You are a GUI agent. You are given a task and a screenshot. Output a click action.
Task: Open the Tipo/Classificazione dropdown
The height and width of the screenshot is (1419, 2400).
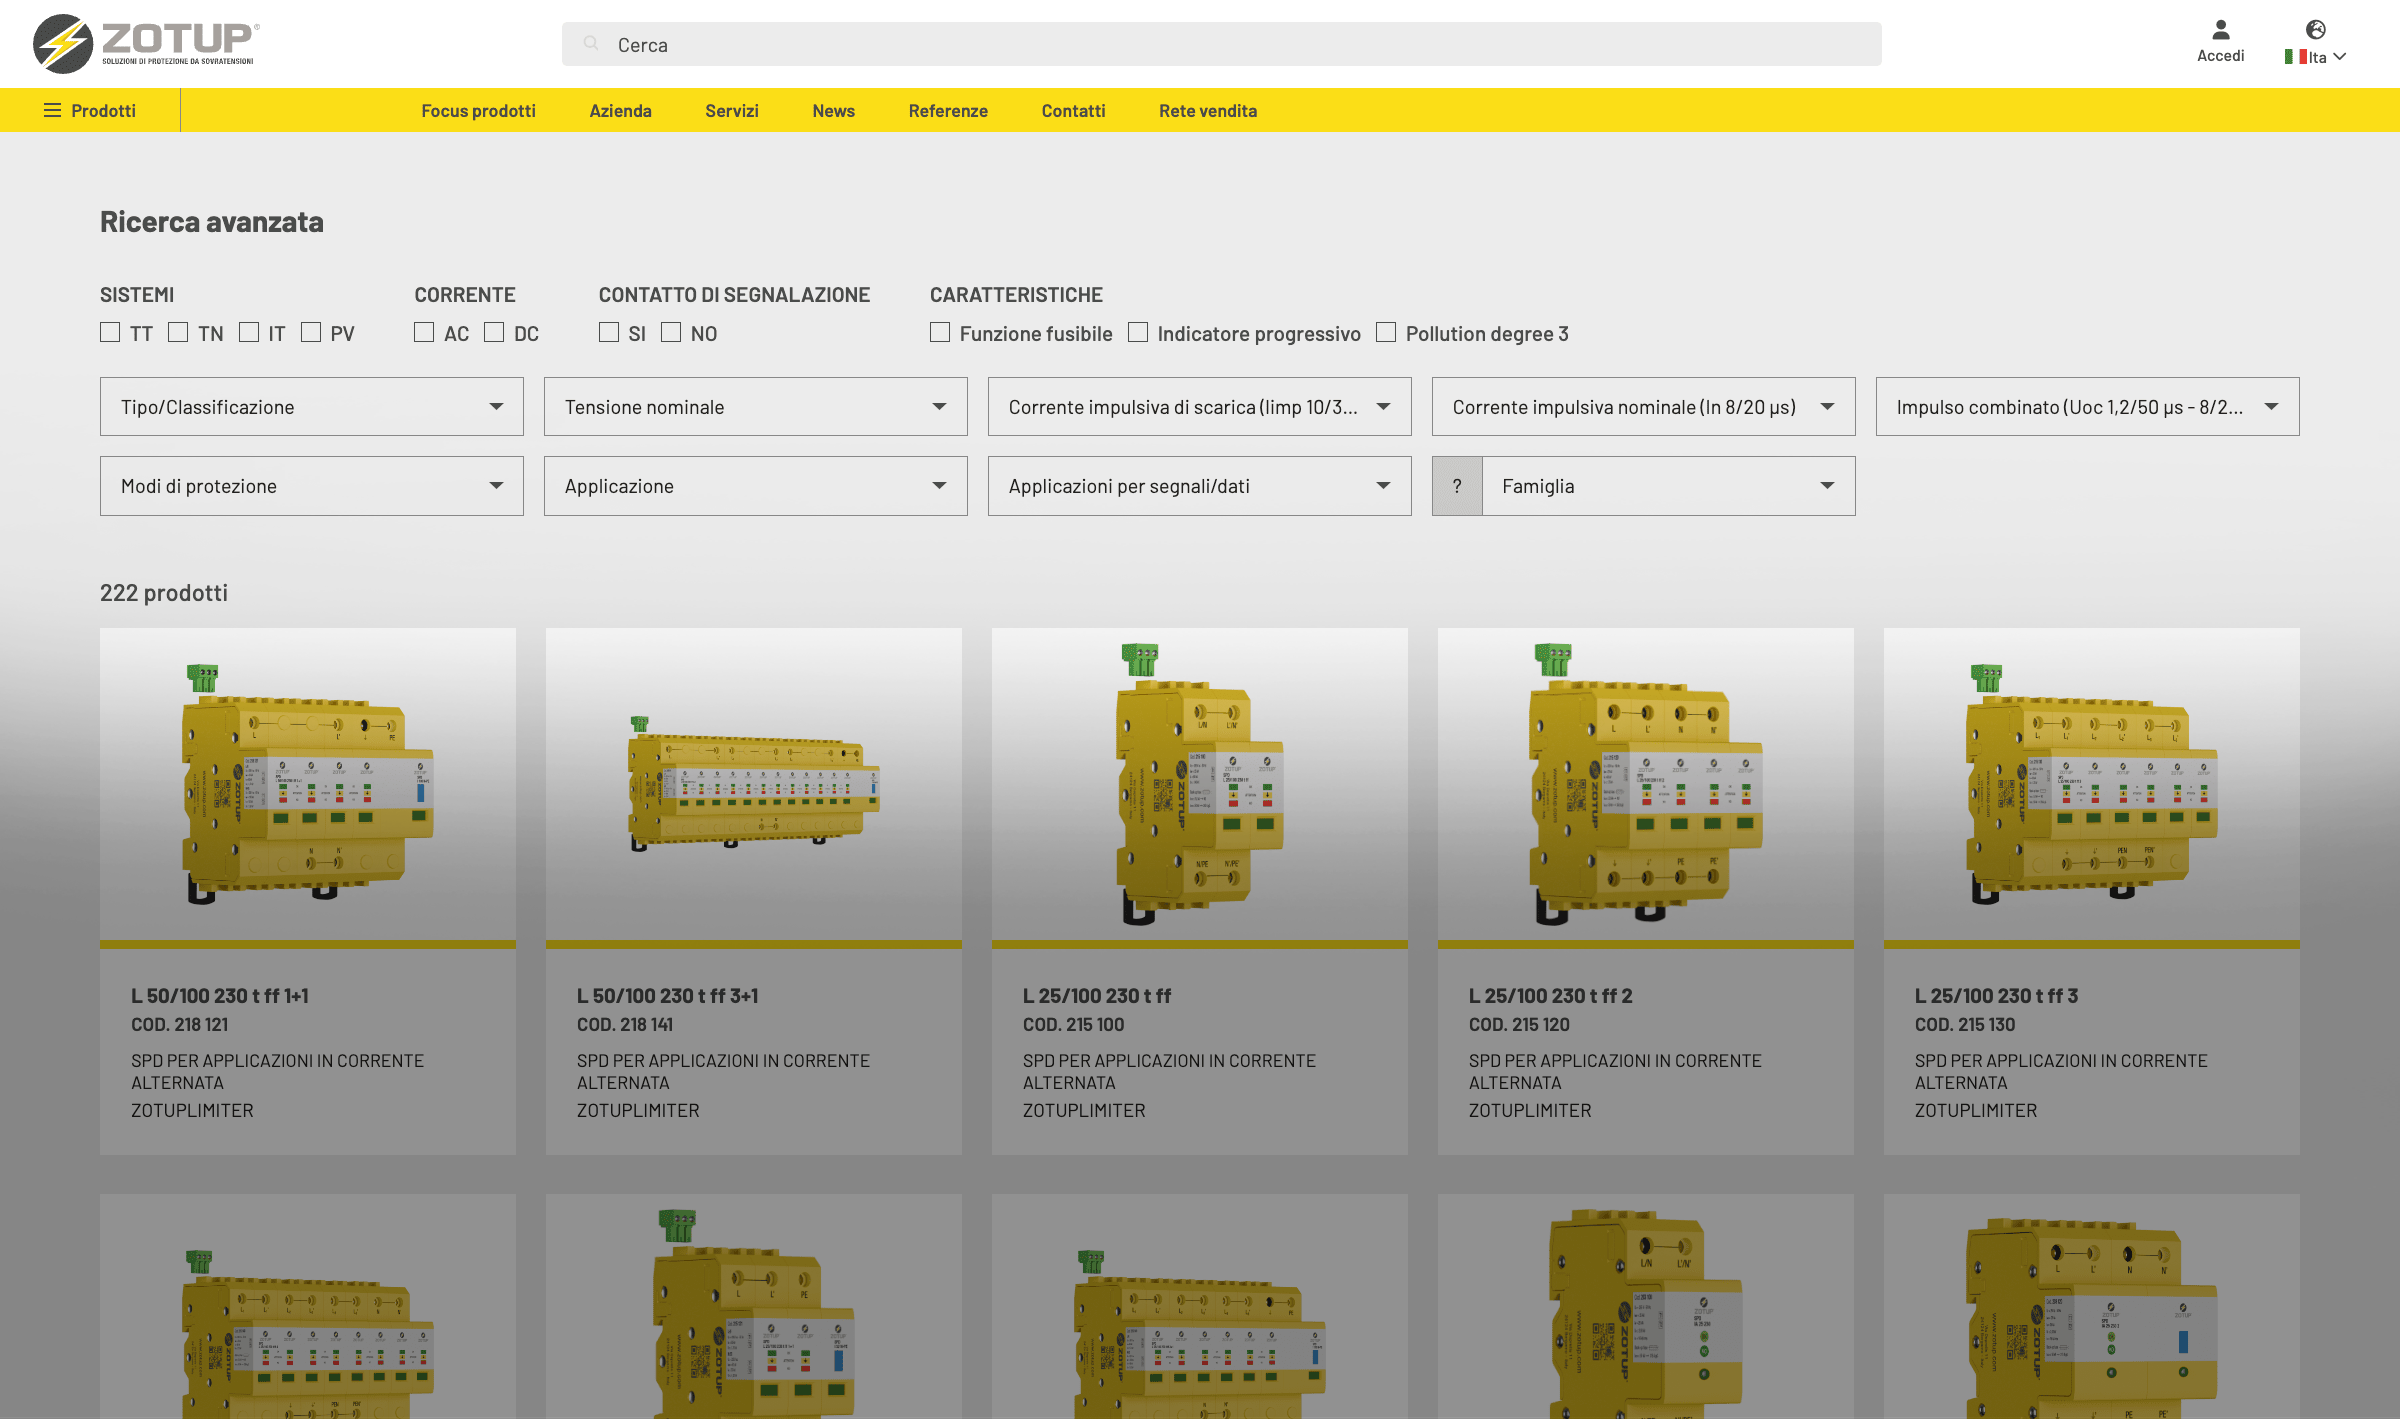[312, 407]
